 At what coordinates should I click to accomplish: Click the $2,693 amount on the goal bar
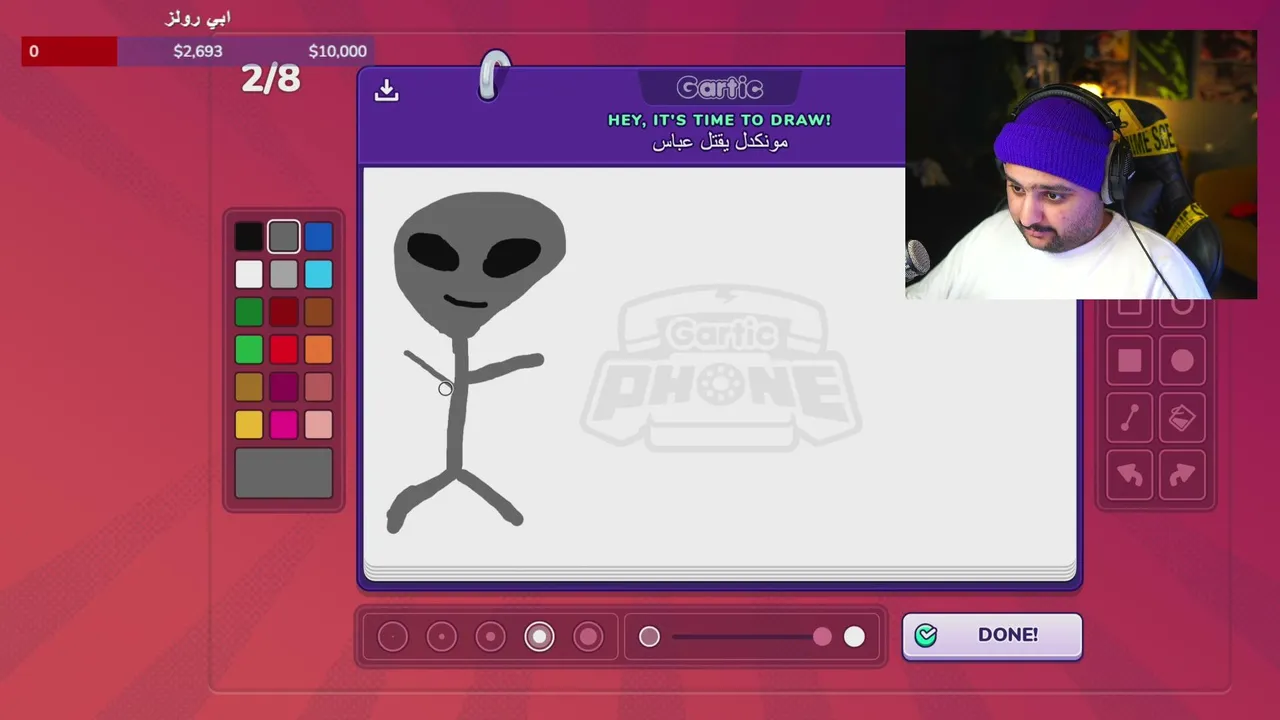pos(198,51)
